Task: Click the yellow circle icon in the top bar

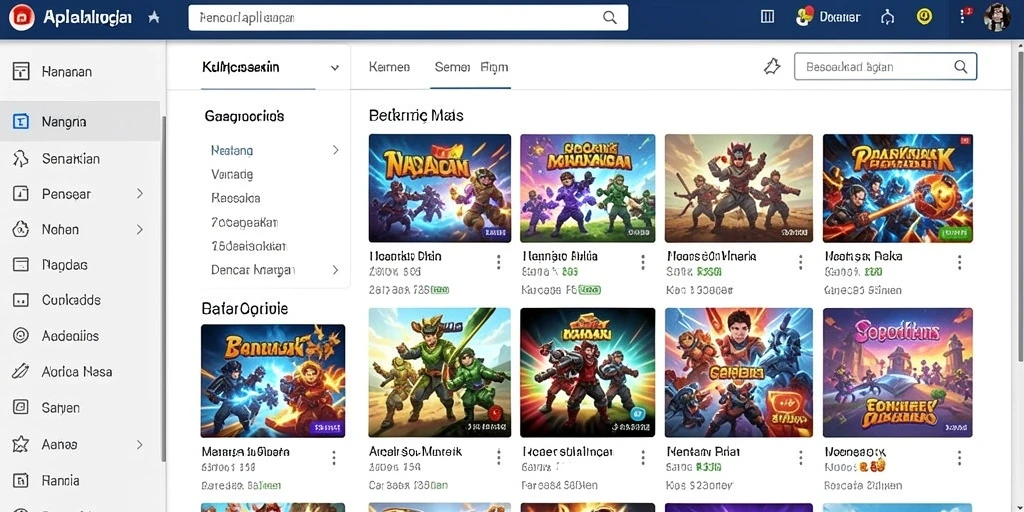Action: pyautogui.click(x=924, y=16)
